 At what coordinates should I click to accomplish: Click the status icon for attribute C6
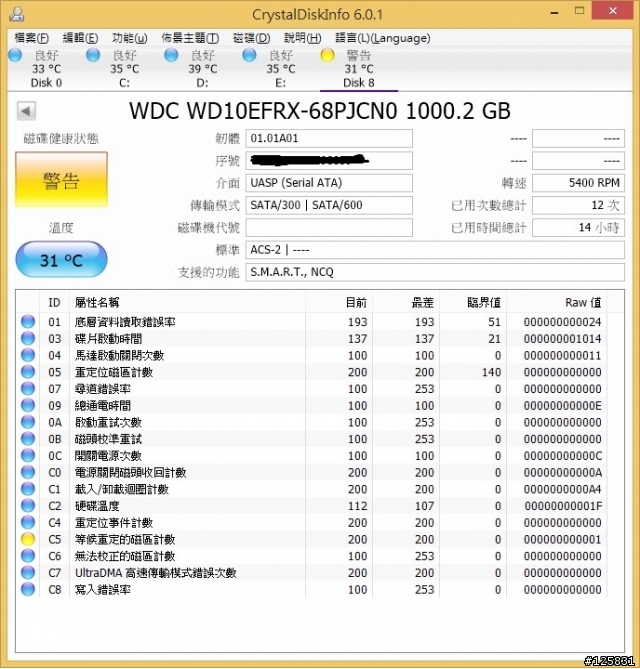[28, 556]
